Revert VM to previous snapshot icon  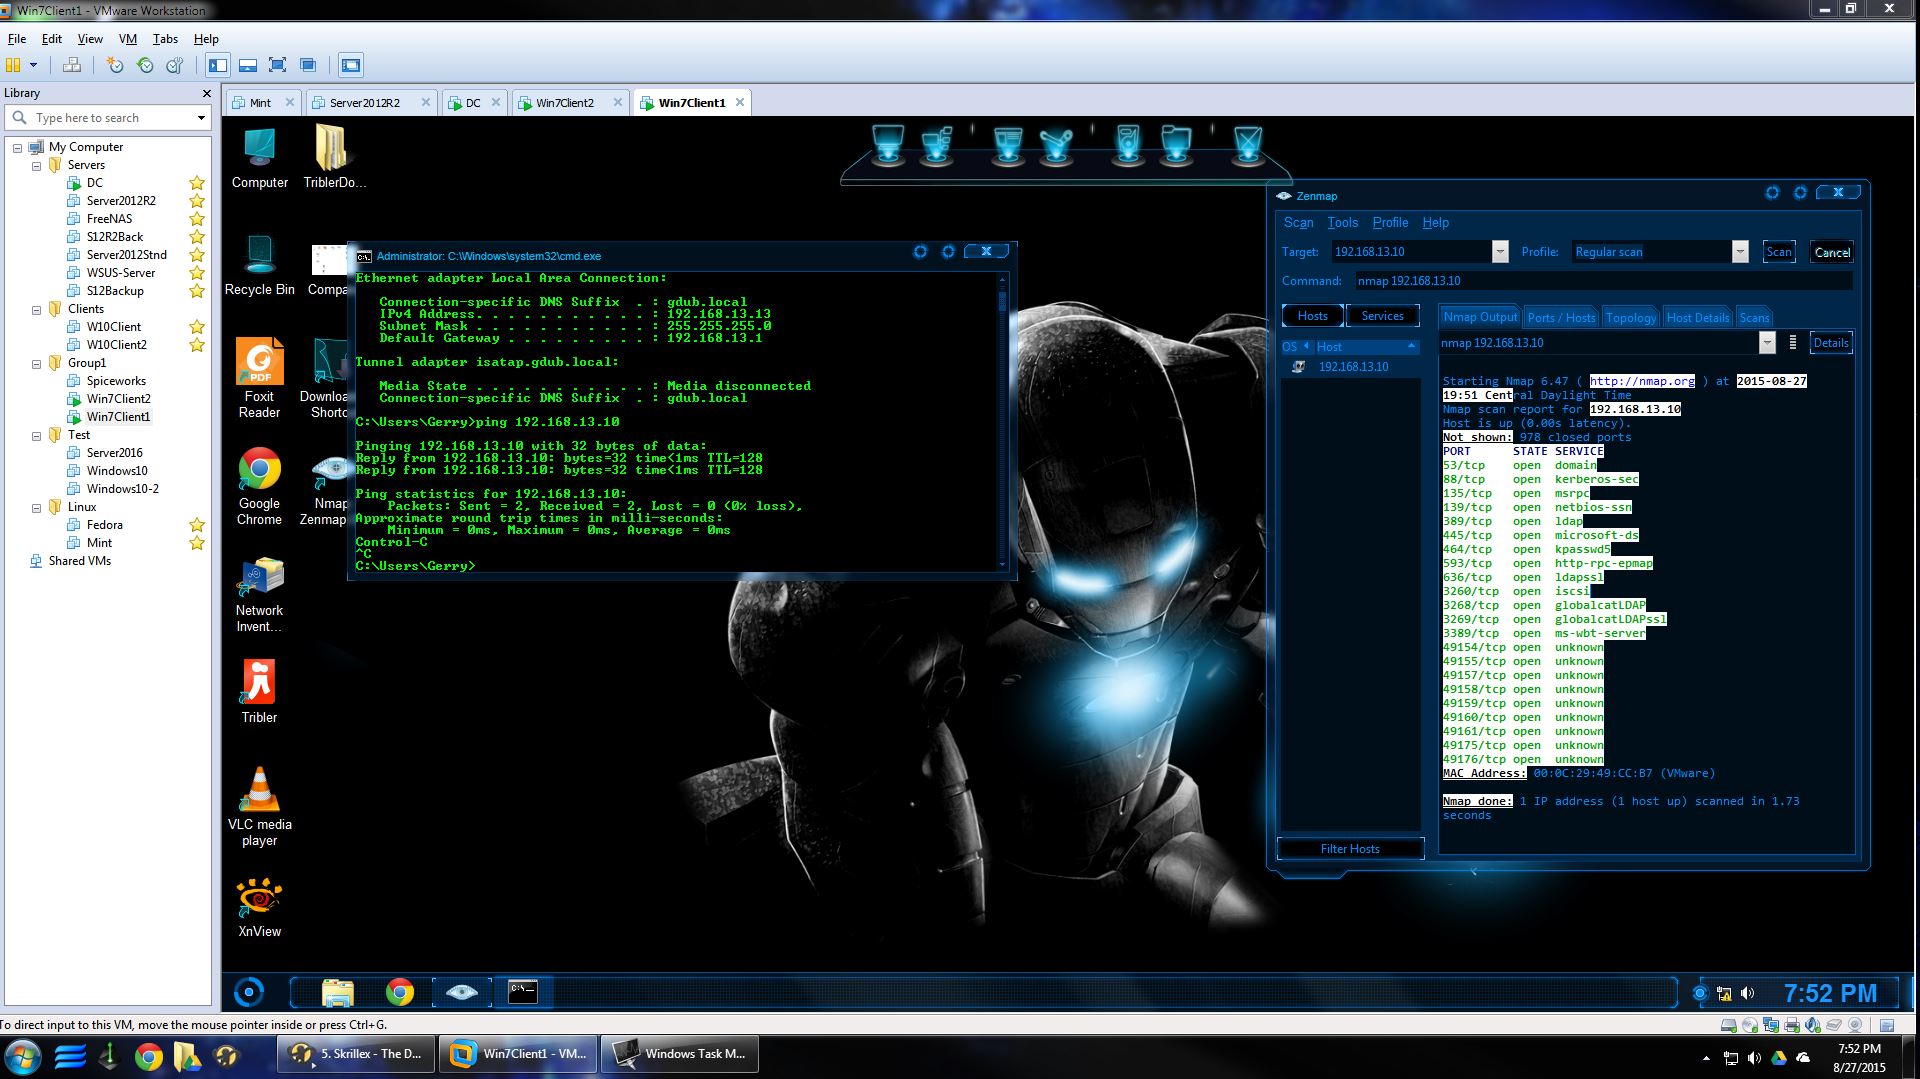click(145, 65)
